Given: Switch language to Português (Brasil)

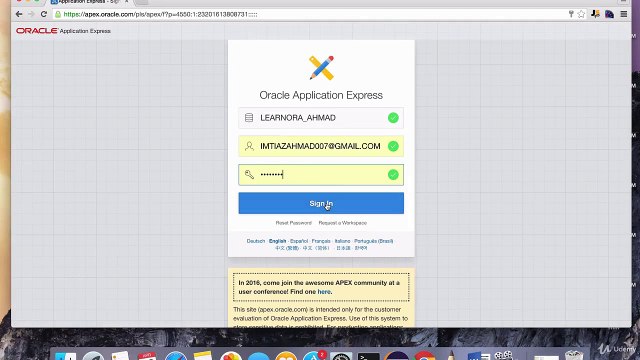Looking at the screenshot, I should pos(373,241).
